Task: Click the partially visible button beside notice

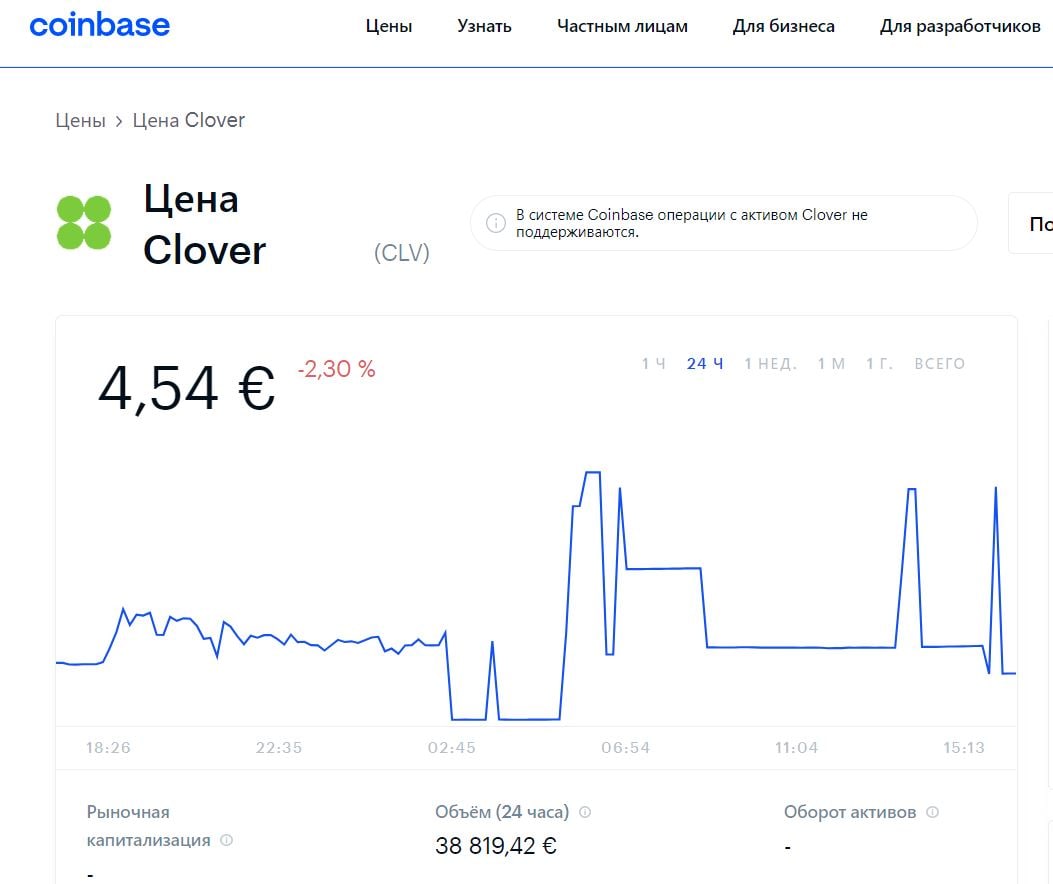Action: click(x=1031, y=223)
